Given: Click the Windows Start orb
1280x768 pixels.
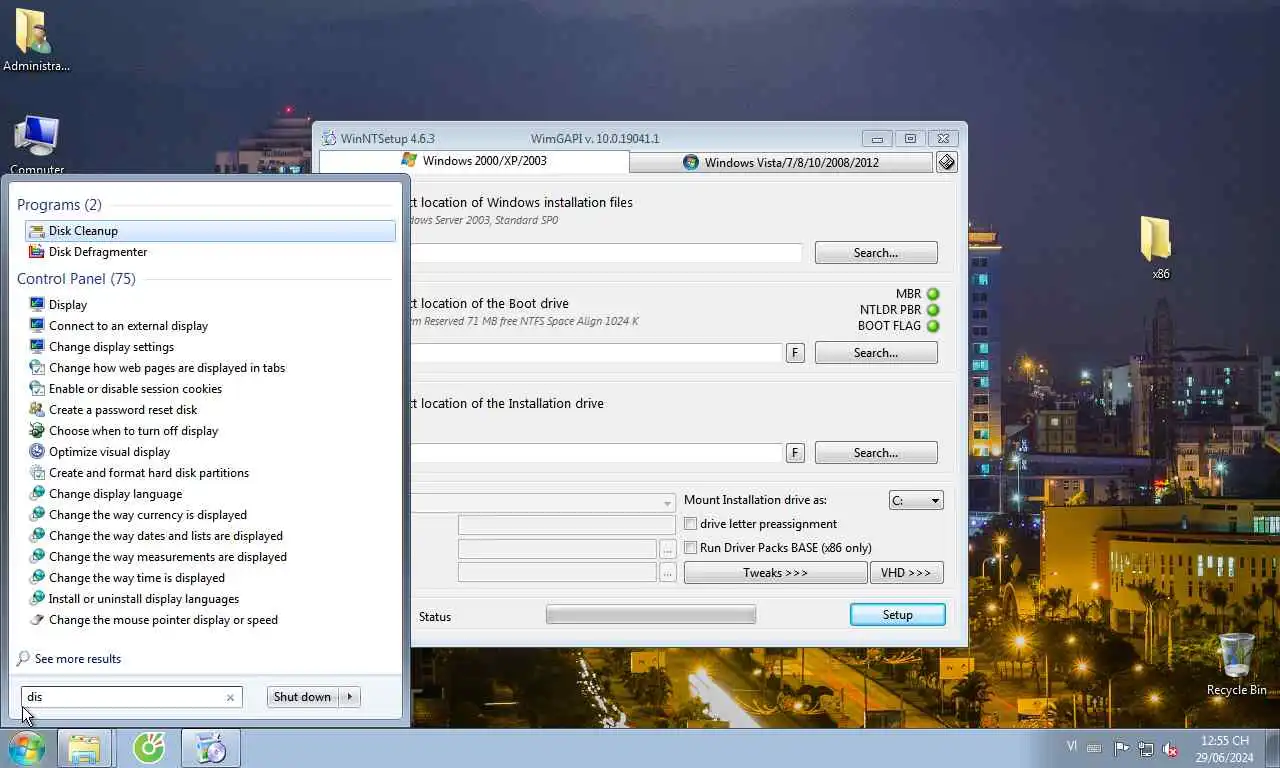Looking at the screenshot, I should tap(26, 748).
